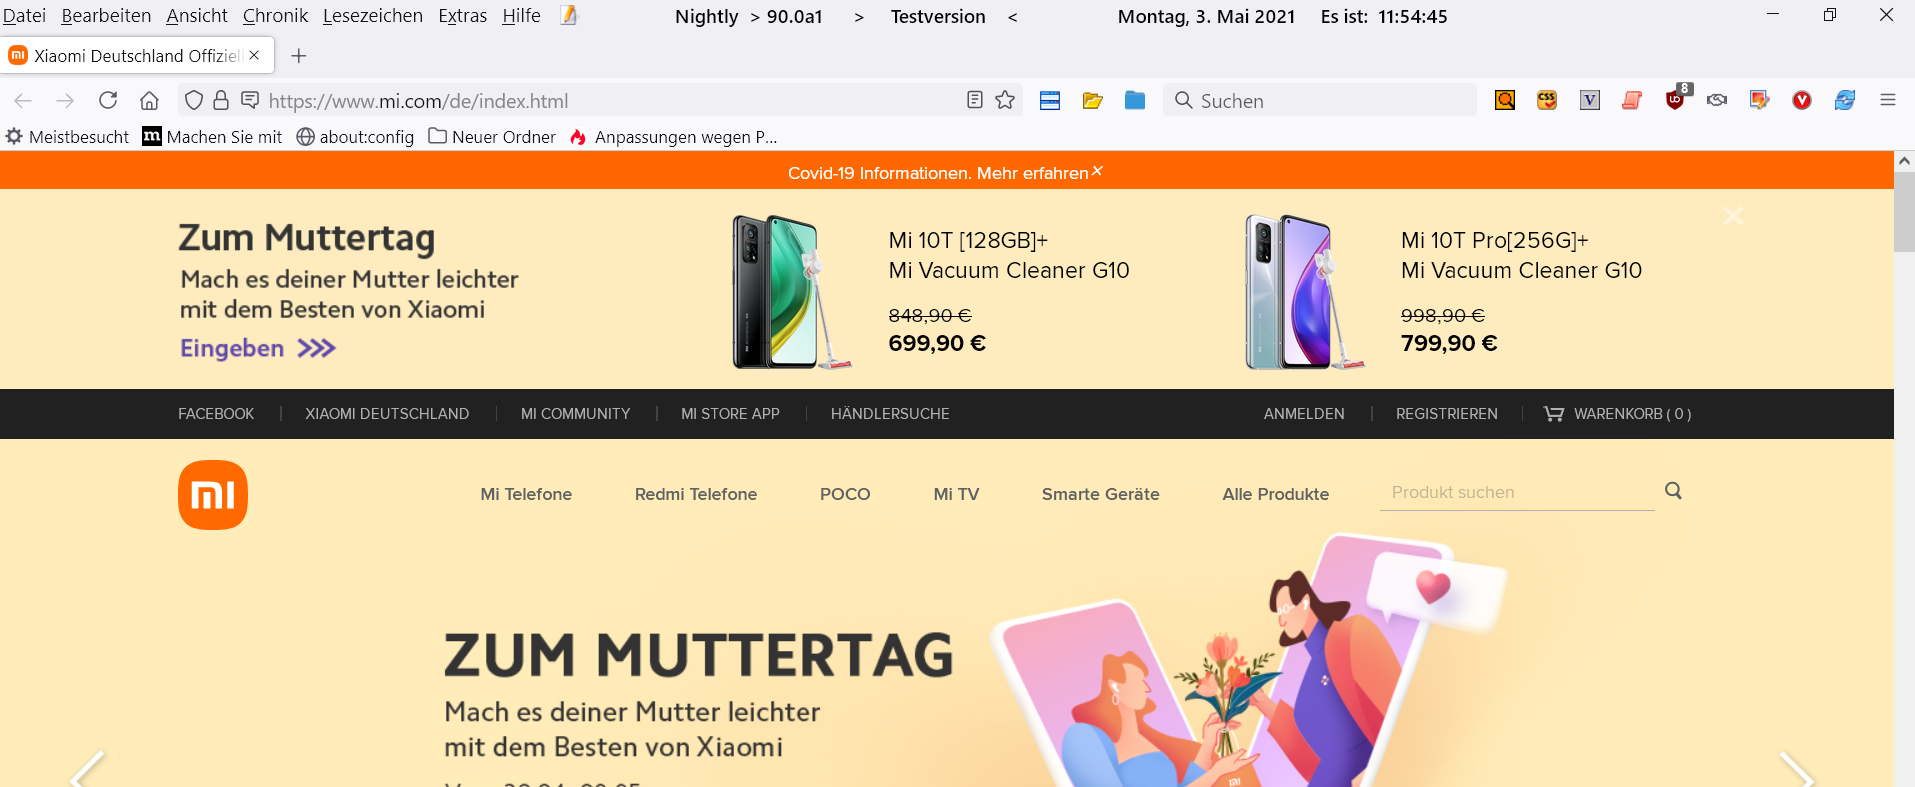Open the red Vivaldi extension icon
Screen dimensions: 1915x787
click(x=1802, y=100)
